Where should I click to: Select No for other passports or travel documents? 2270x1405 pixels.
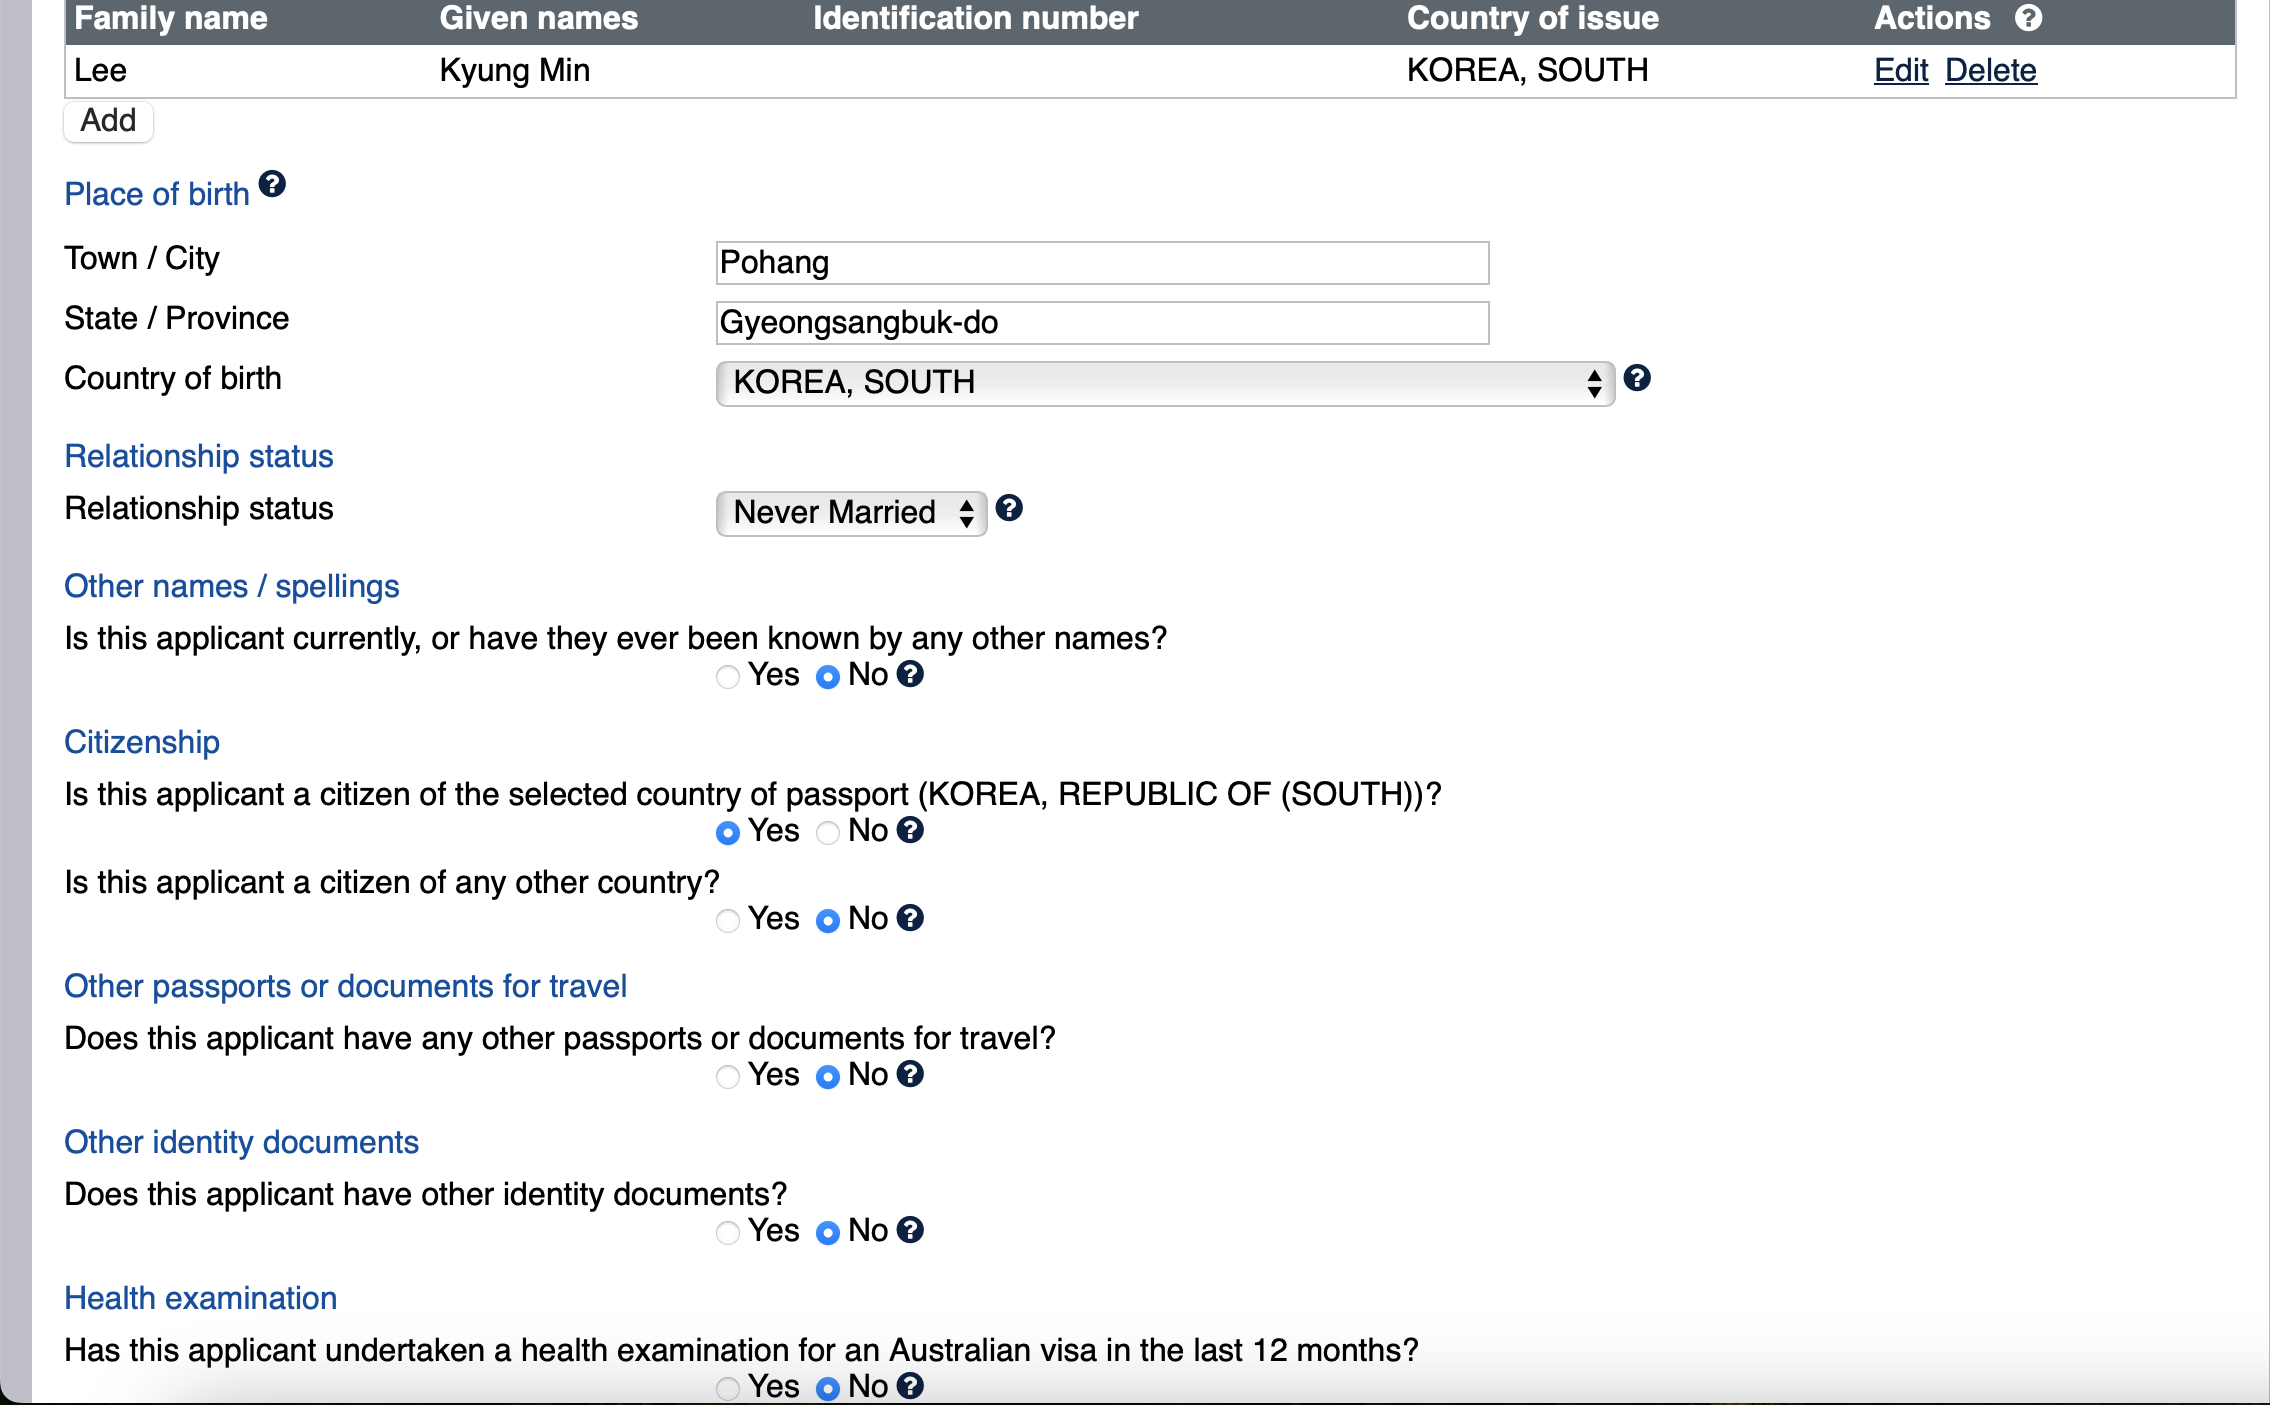828,1077
